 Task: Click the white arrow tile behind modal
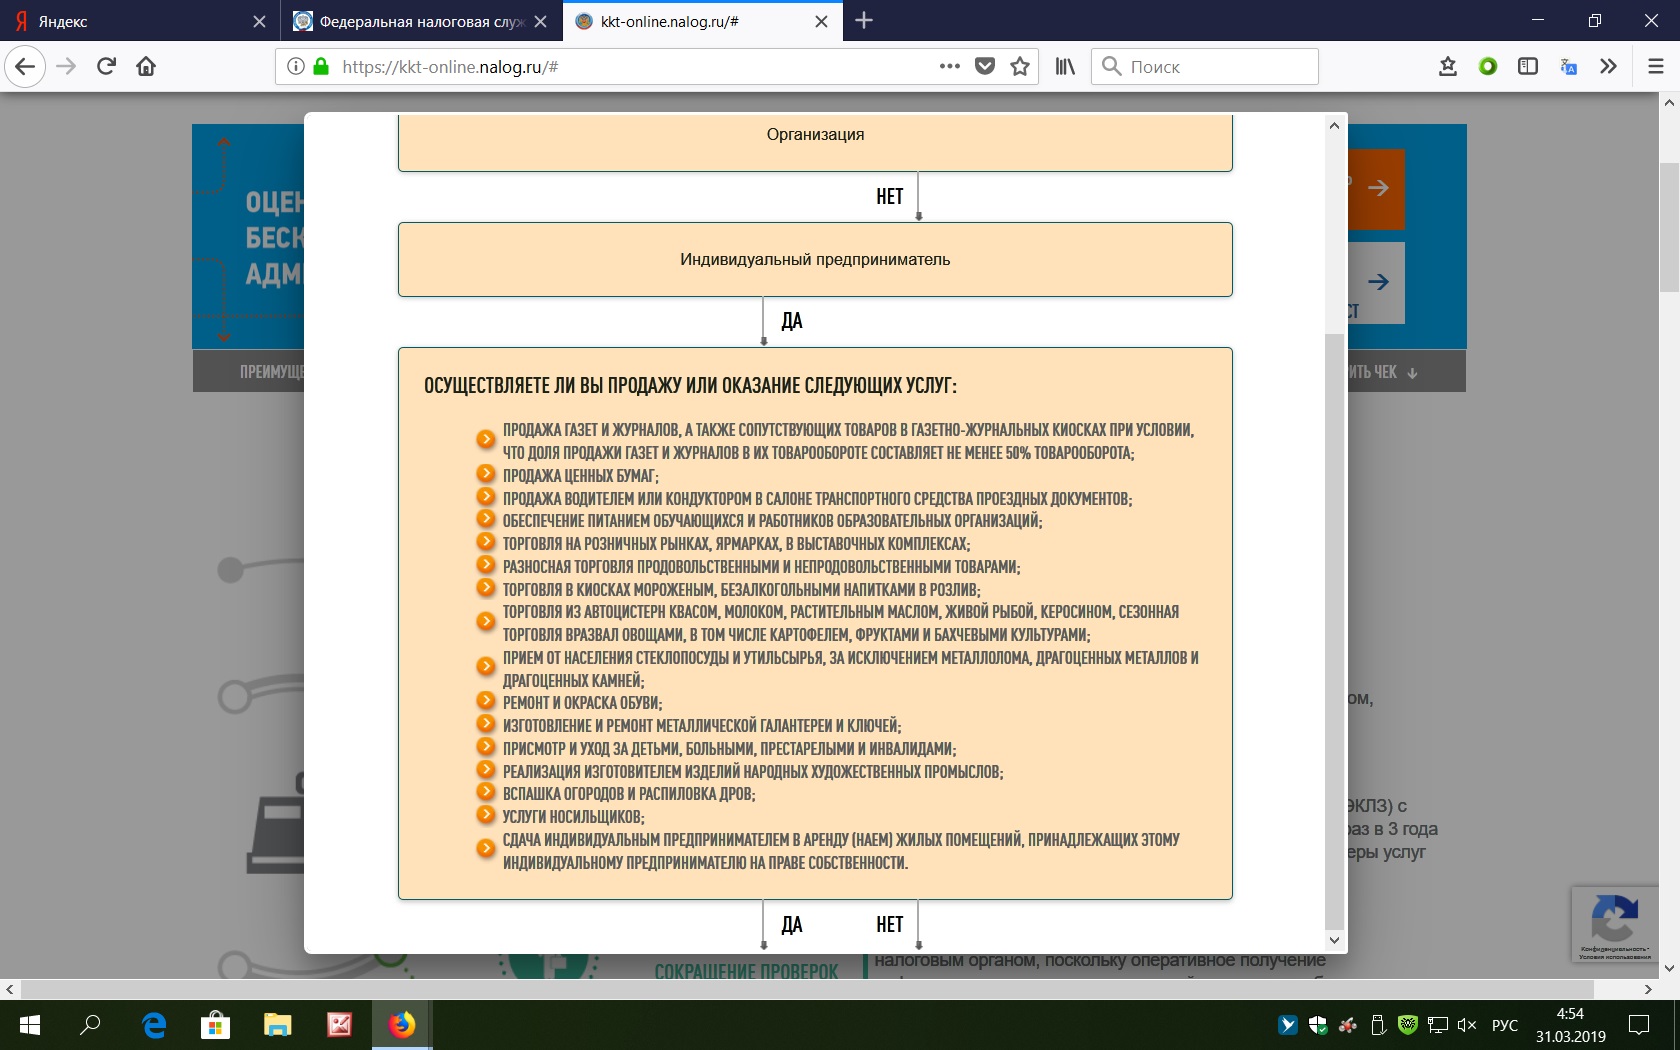tap(1377, 282)
